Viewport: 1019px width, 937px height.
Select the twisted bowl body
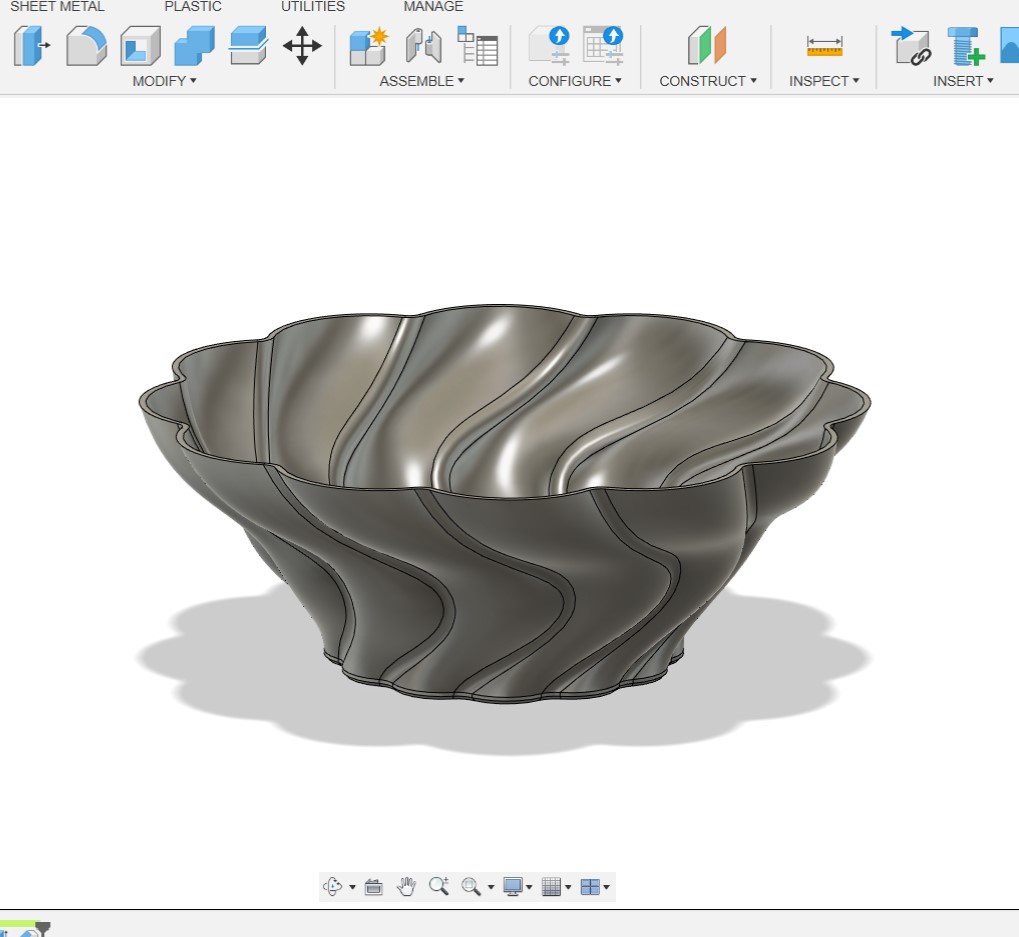point(504,504)
